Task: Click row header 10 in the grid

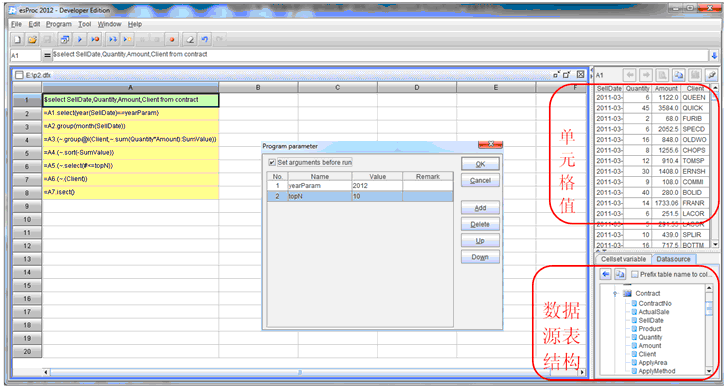Action: tap(27, 219)
